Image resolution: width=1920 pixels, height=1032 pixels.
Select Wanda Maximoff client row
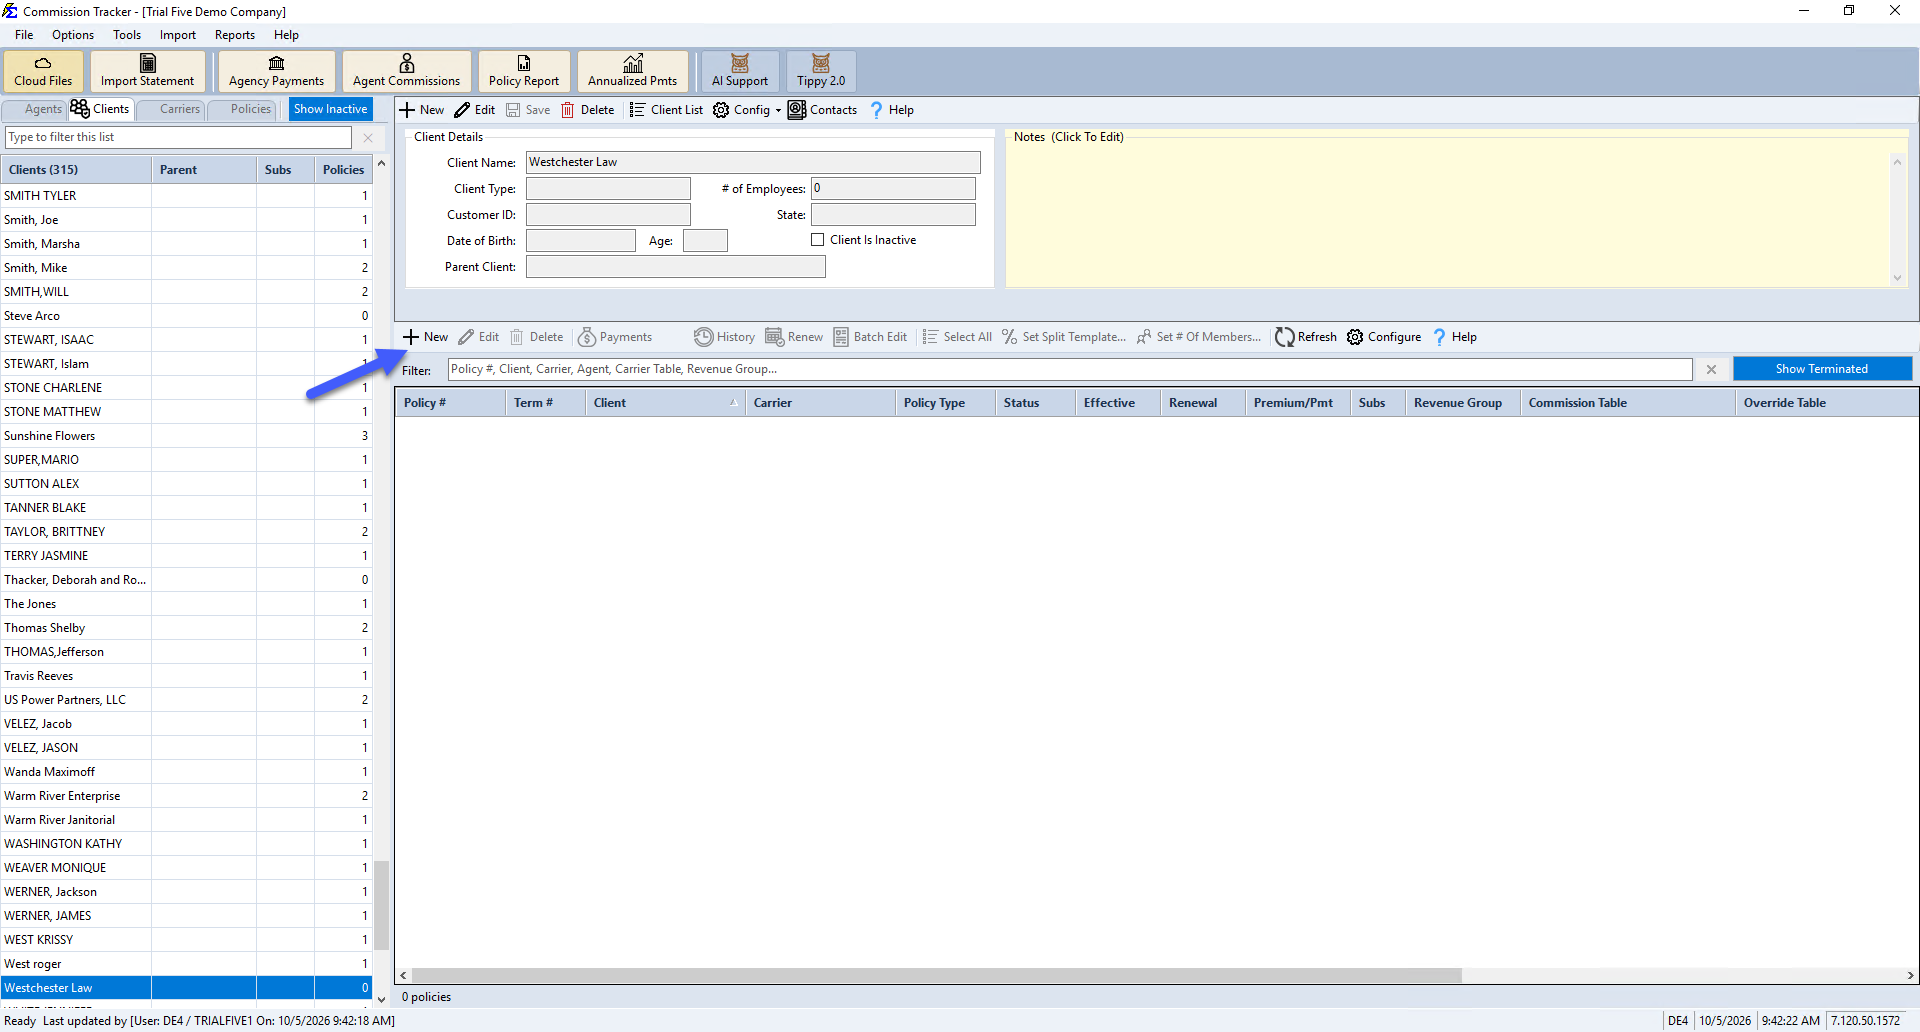(x=186, y=772)
